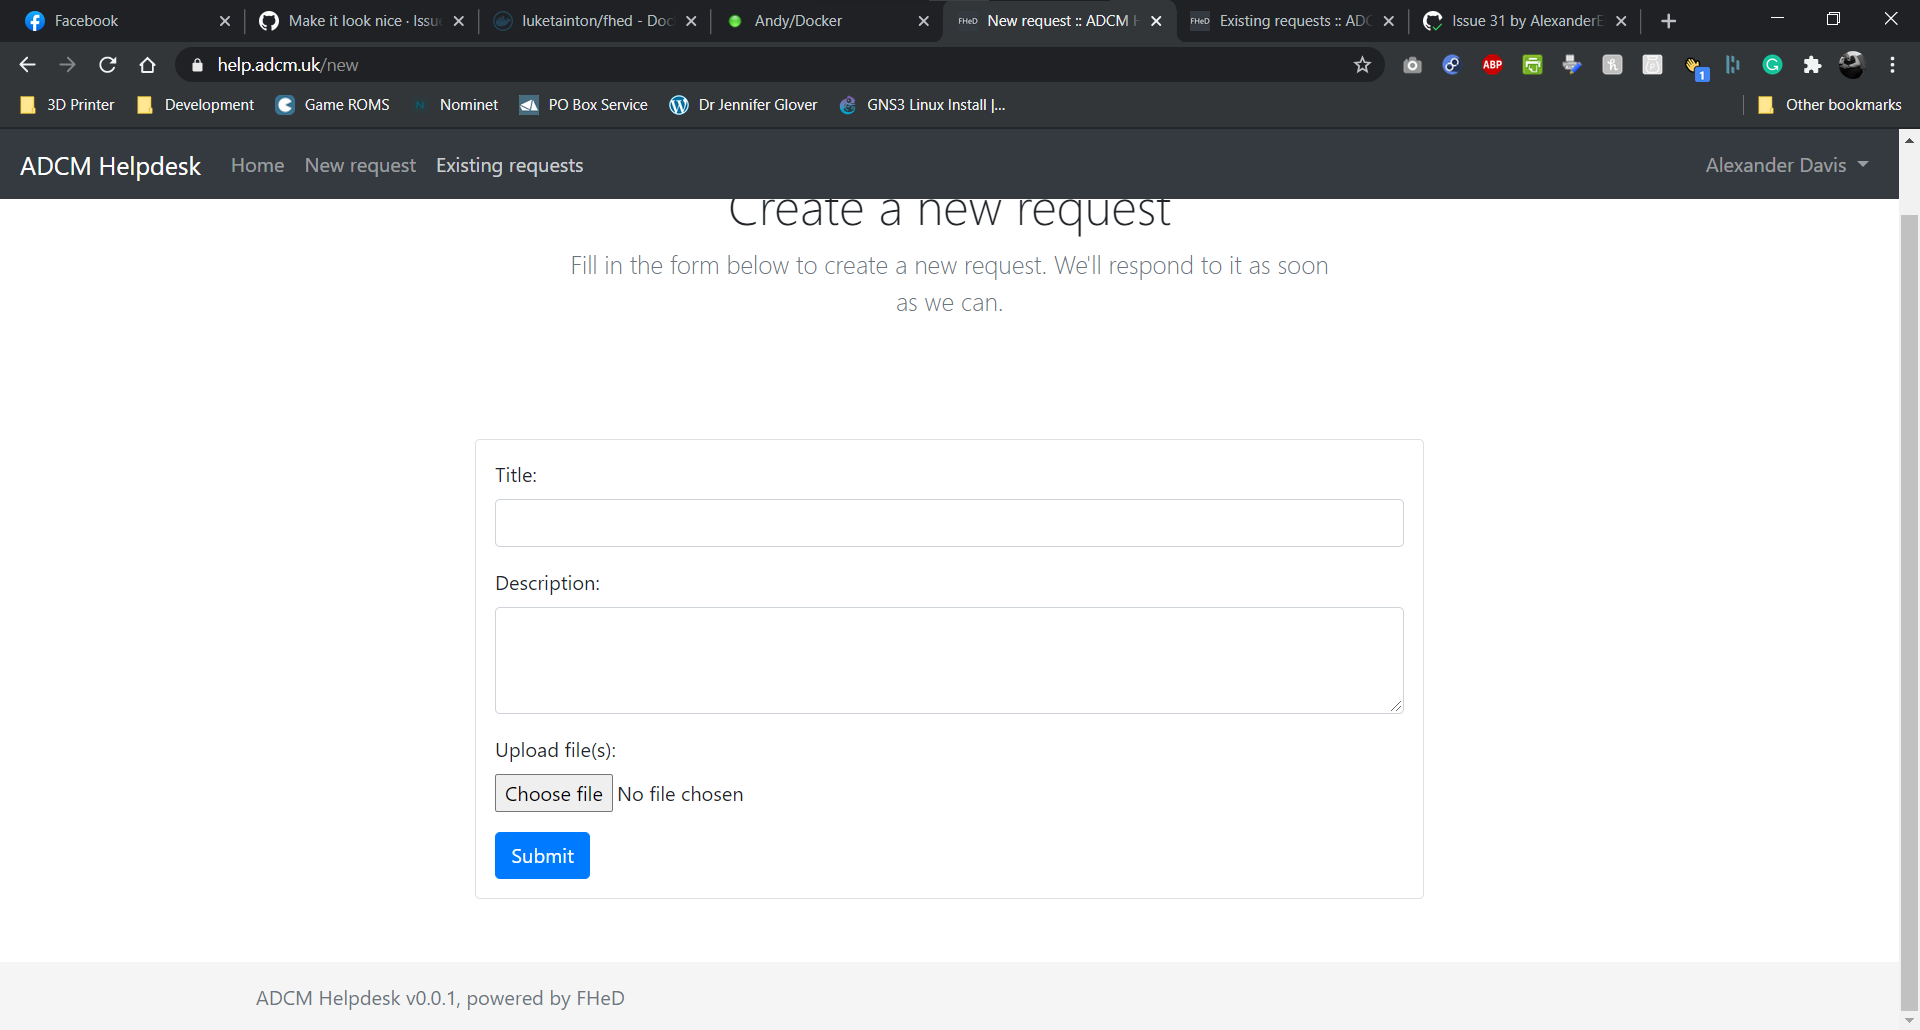Open the waving hand extension with badge
This screenshot has height=1030, width=1920.
1695,67
